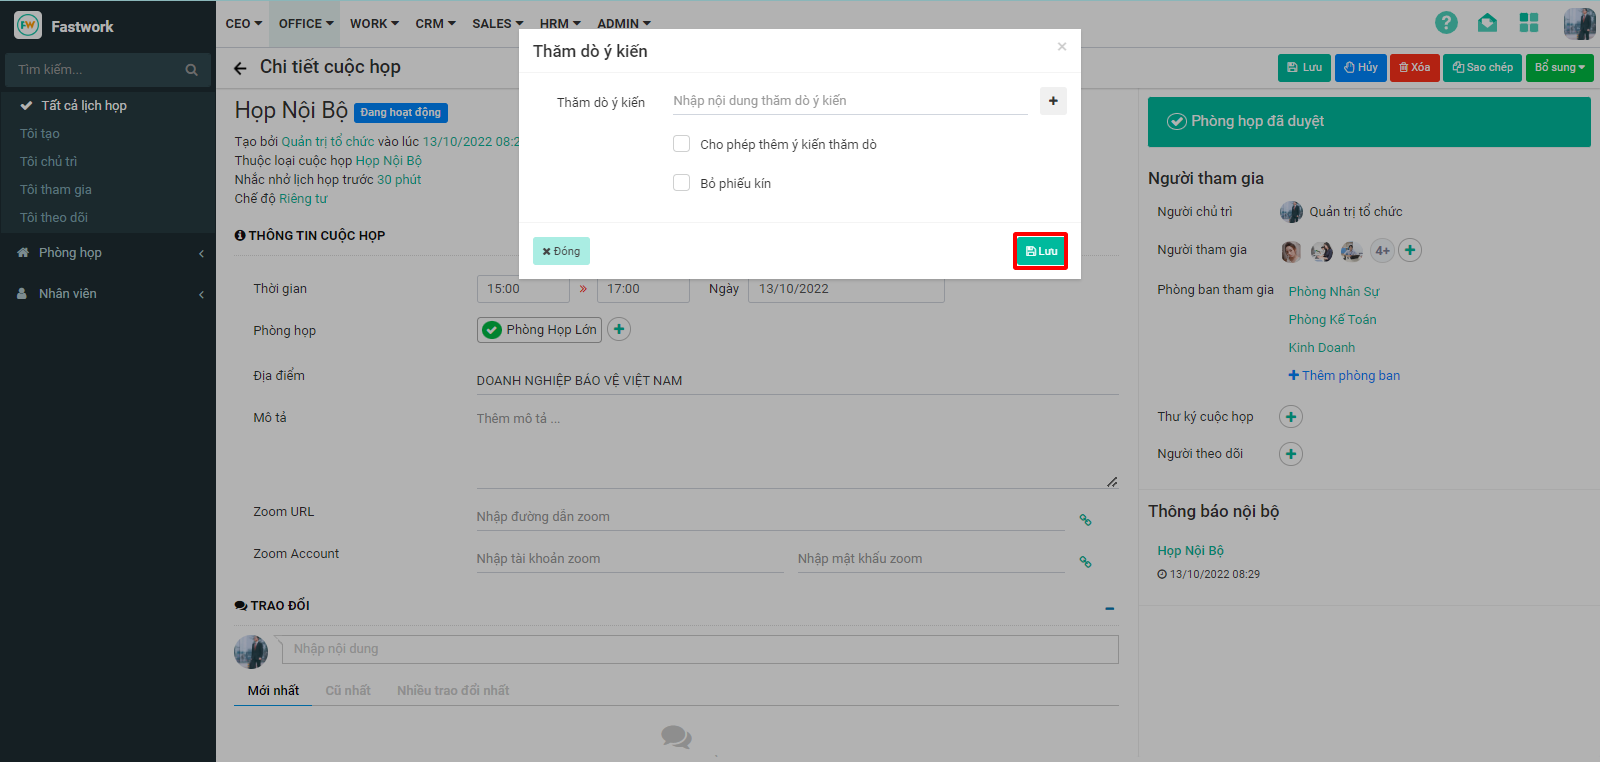Click the back arrow beside Chi tiết cuộc họp
Viewport: 1600px width, 762px height.
pos(240,68)
